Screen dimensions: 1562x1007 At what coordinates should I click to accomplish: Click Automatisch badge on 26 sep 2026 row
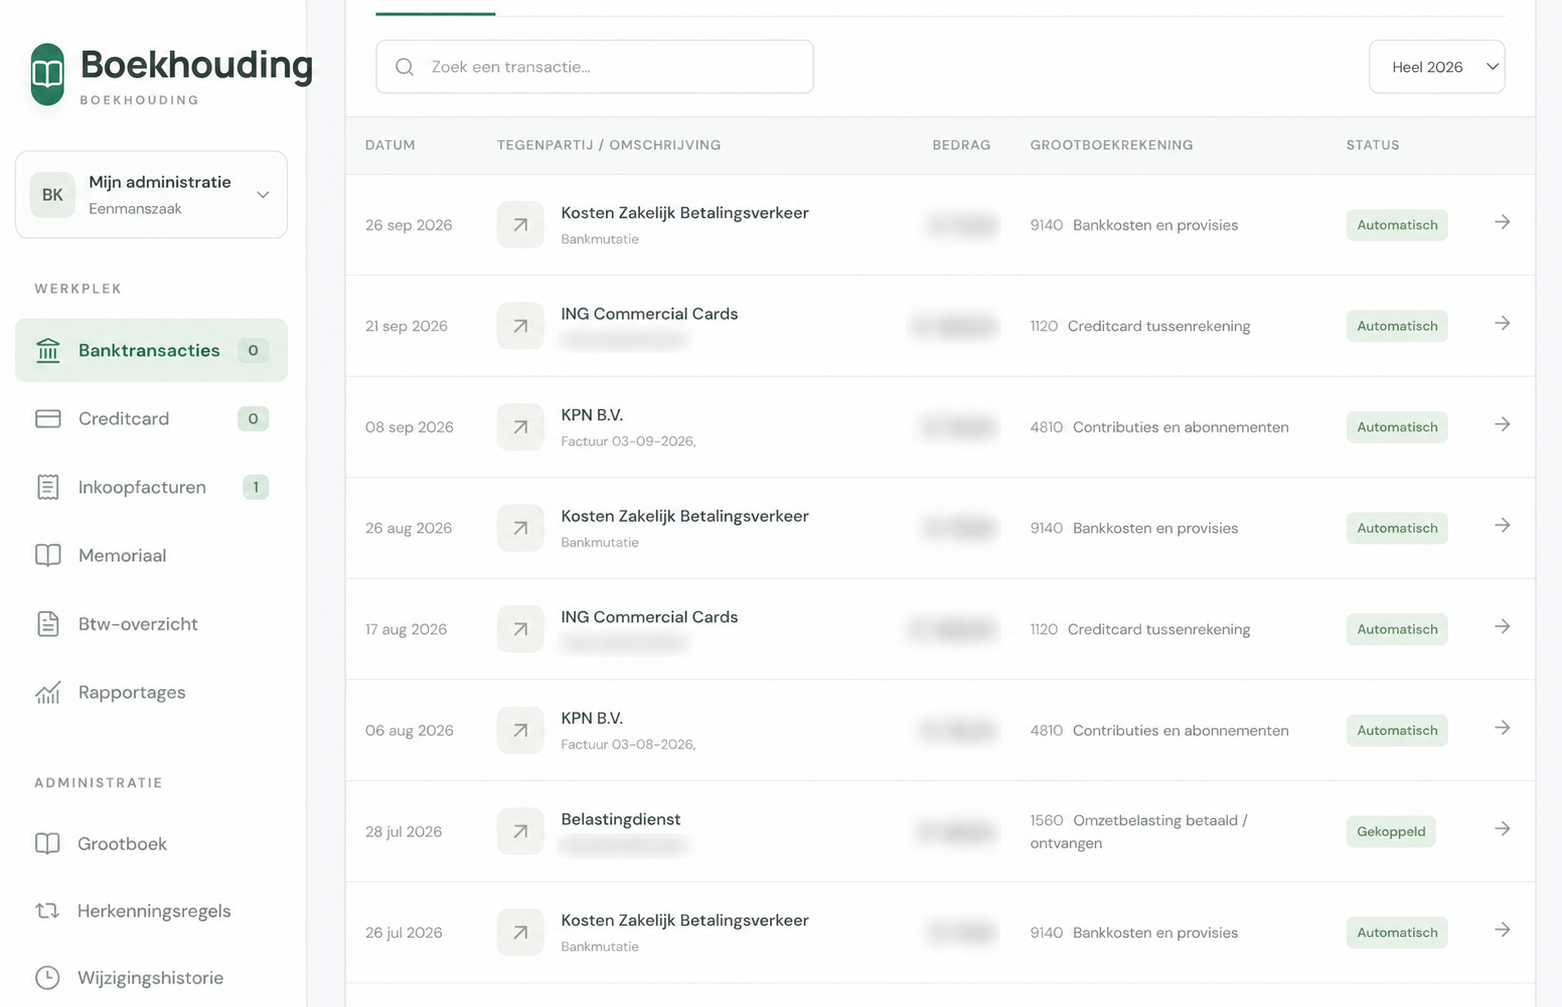point(1397,225)
